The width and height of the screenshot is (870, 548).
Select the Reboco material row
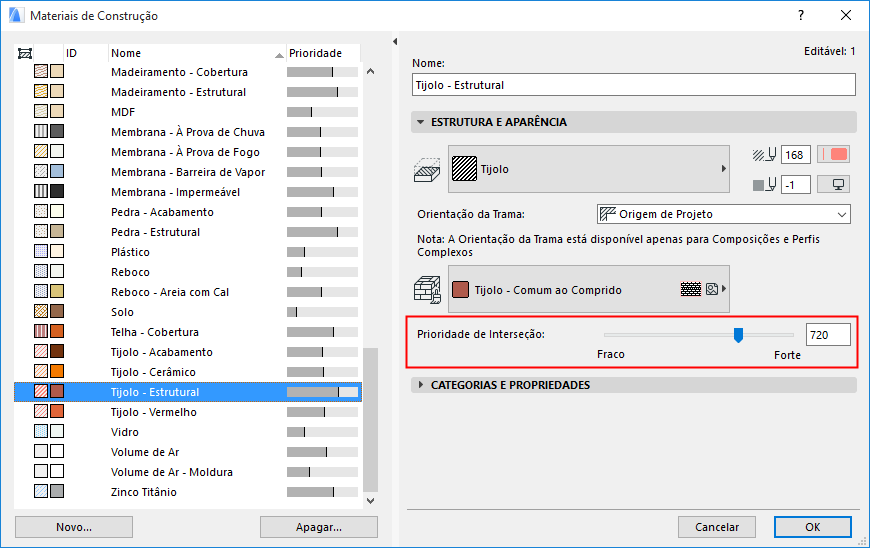pos(188,271)
